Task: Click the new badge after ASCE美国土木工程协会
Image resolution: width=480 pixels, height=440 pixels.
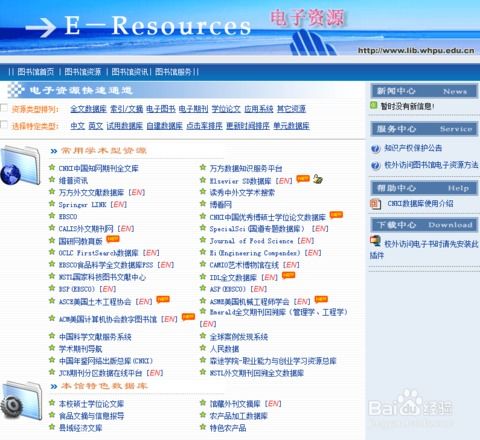Action: pos(163,299)
